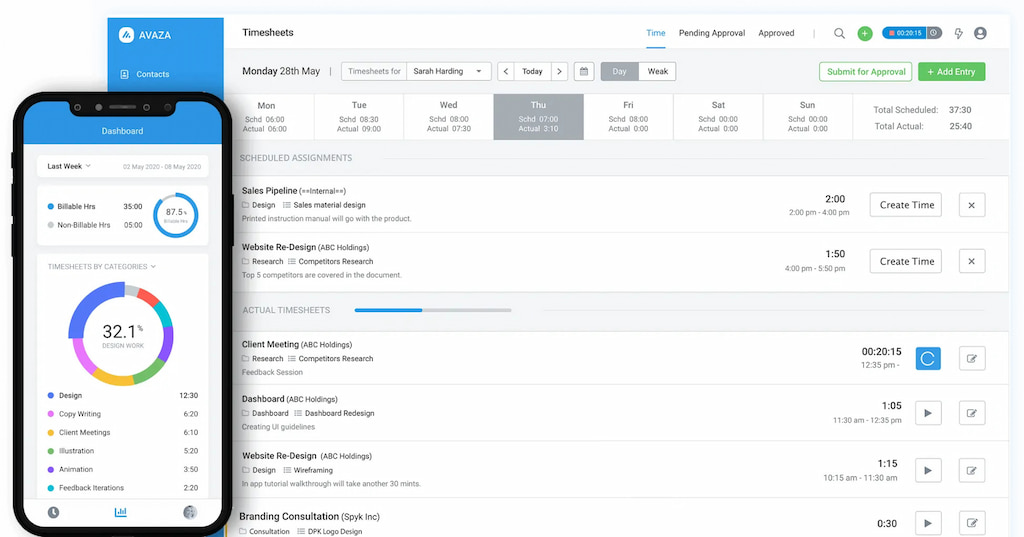Click the Add Entry button

pos(952,72)
